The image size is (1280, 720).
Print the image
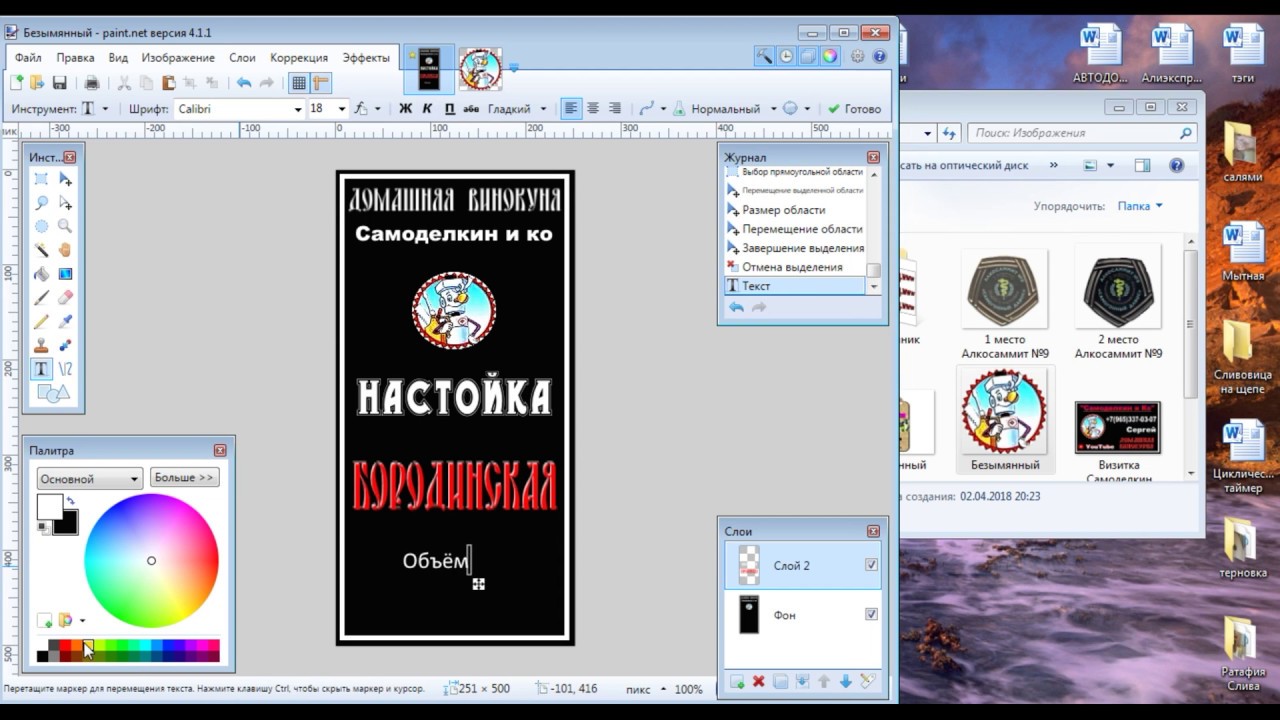pyautogui.click(x=92, y=83)
